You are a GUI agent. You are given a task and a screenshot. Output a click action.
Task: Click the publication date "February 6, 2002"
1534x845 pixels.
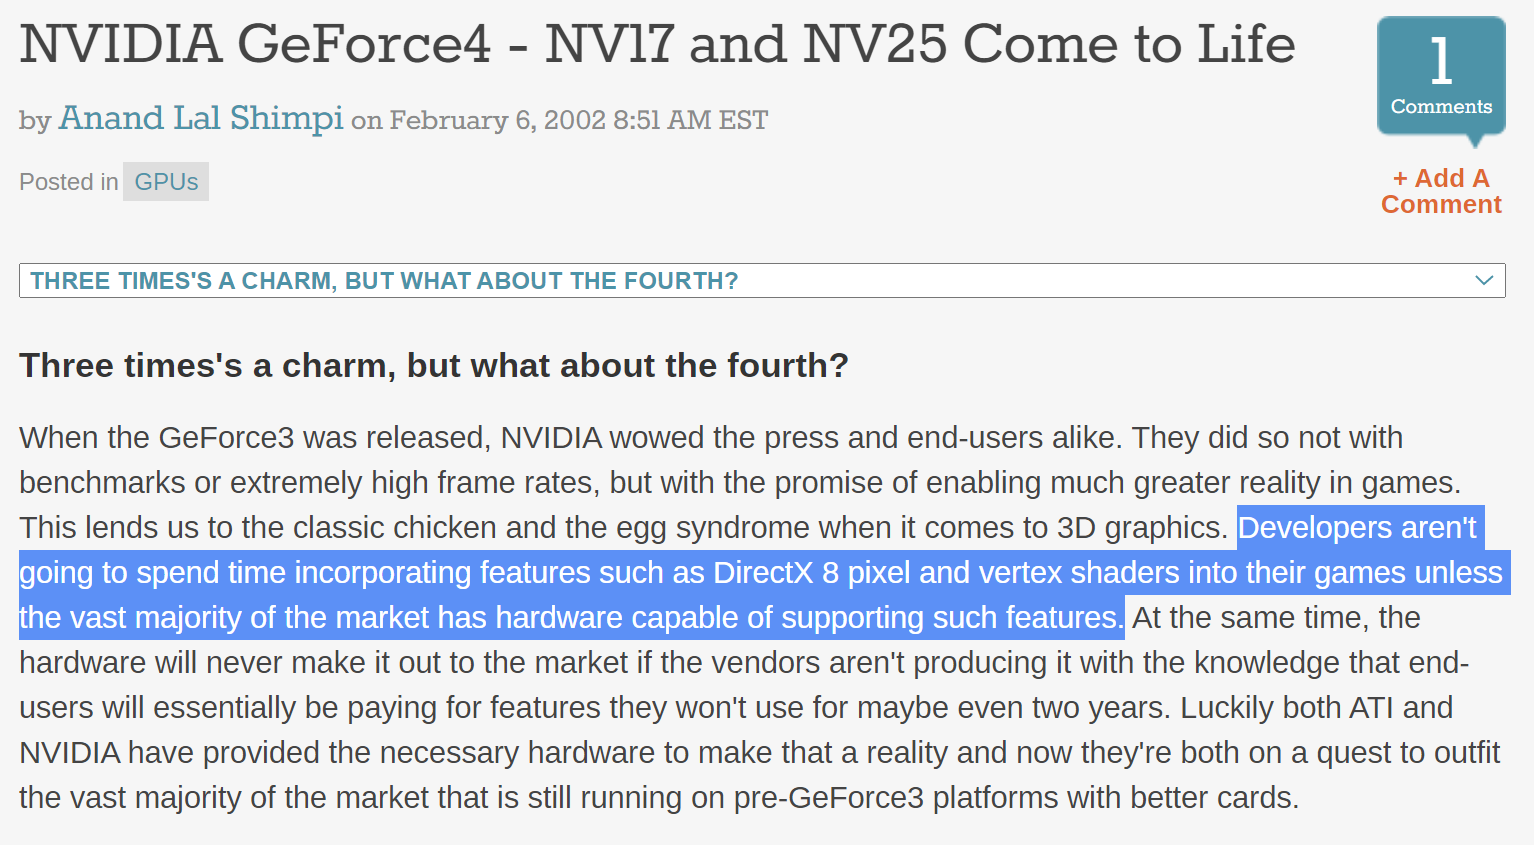point(497,121)
